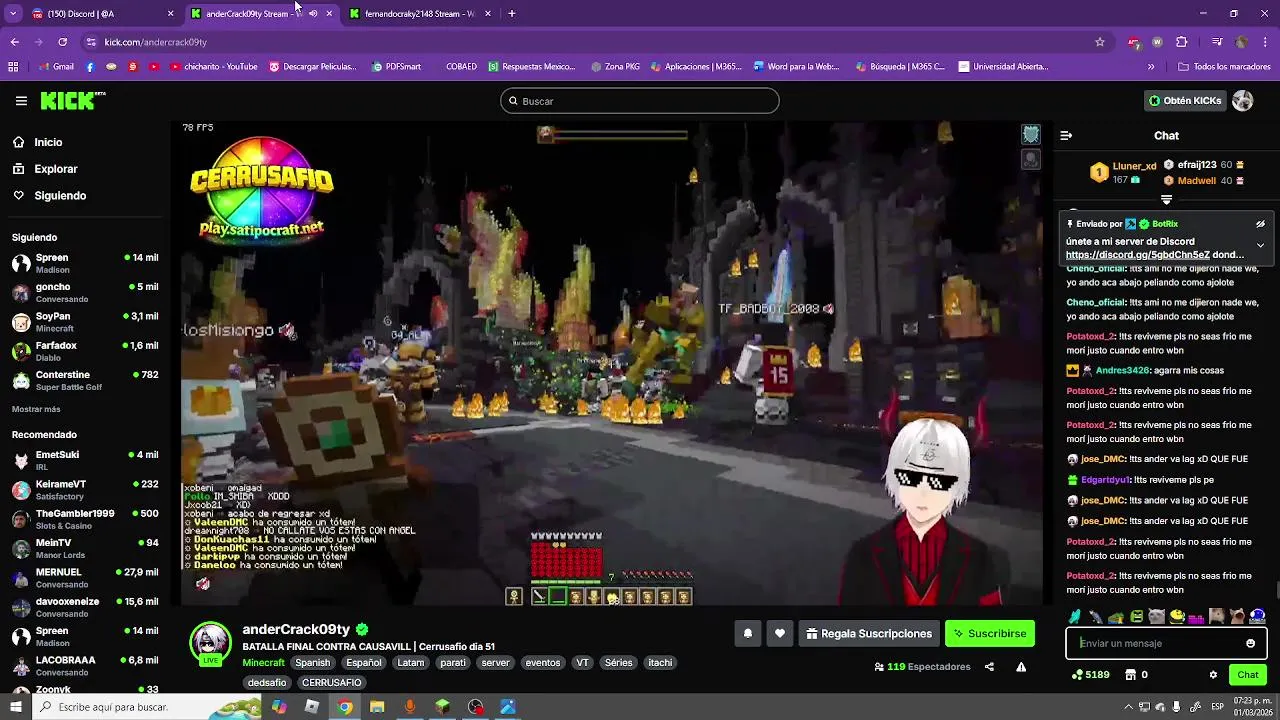This screenshot has height=720, width=1280.
Task: Send message with green Chat button
Action: 1247,675
